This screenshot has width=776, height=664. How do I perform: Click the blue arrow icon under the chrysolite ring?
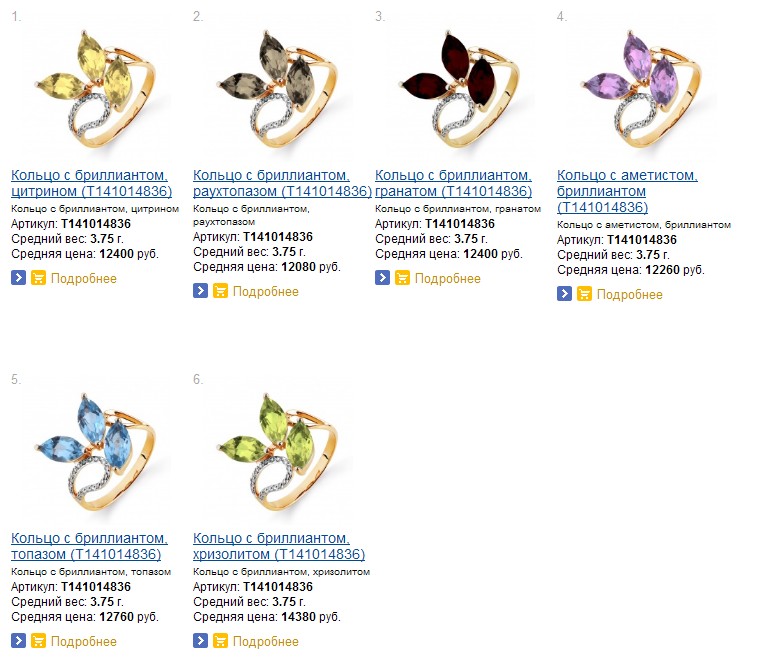[200, 641]
